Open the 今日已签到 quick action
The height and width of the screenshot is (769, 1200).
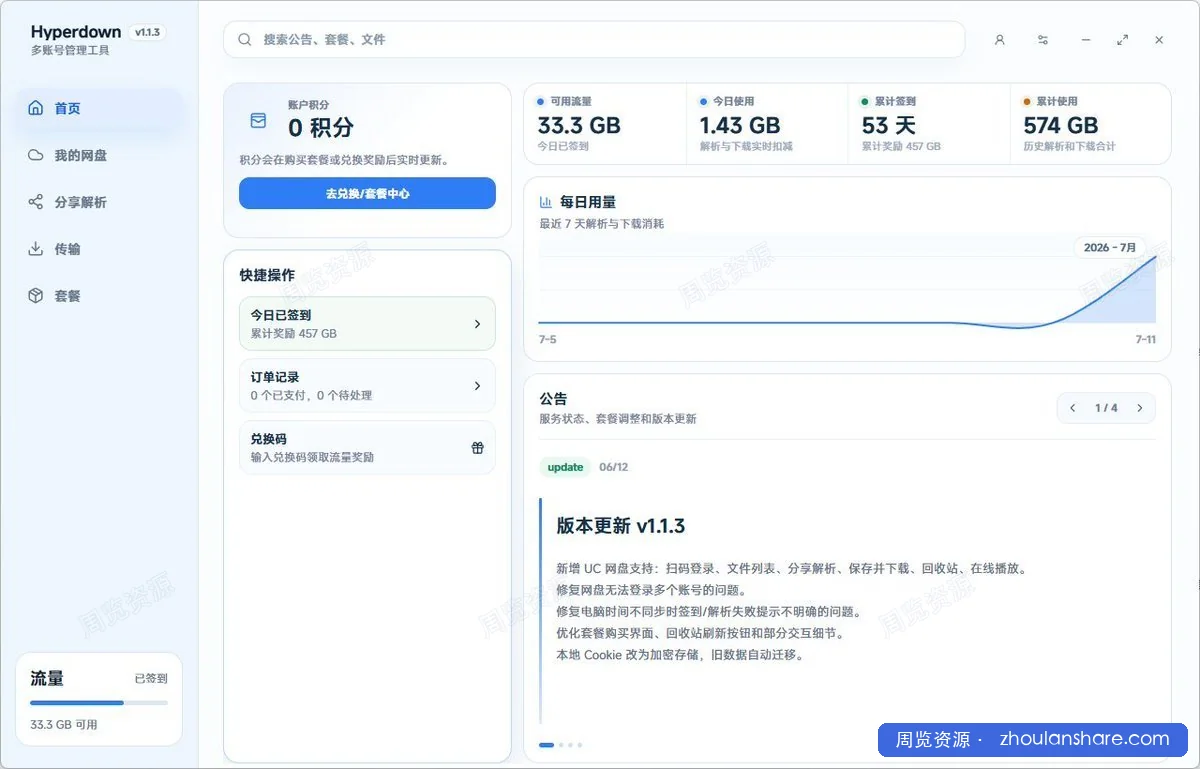[x=367, y=323]
